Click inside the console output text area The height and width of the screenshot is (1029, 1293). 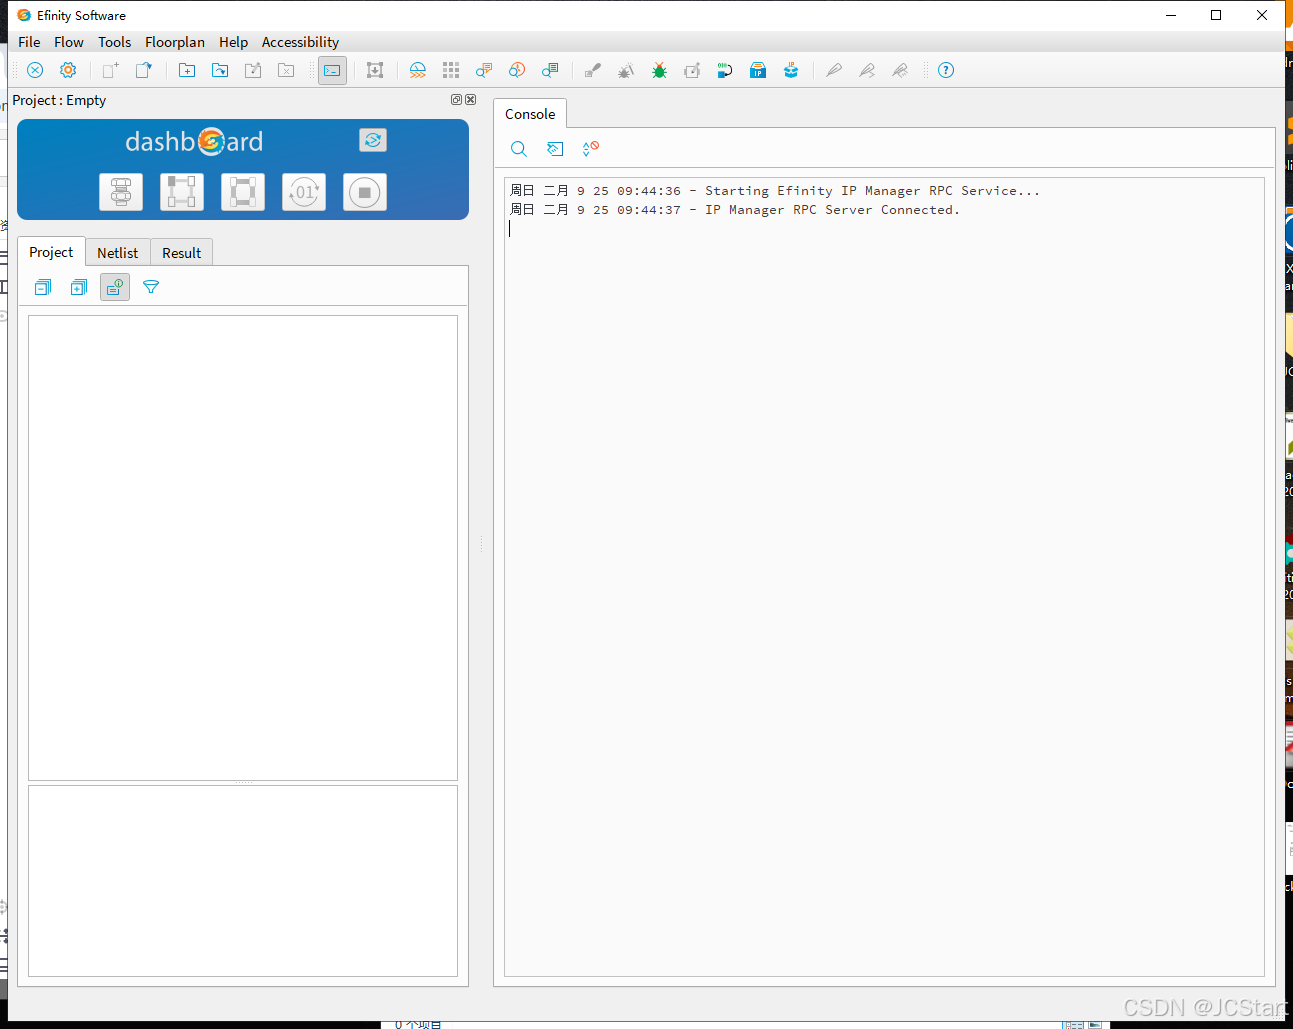884,577
